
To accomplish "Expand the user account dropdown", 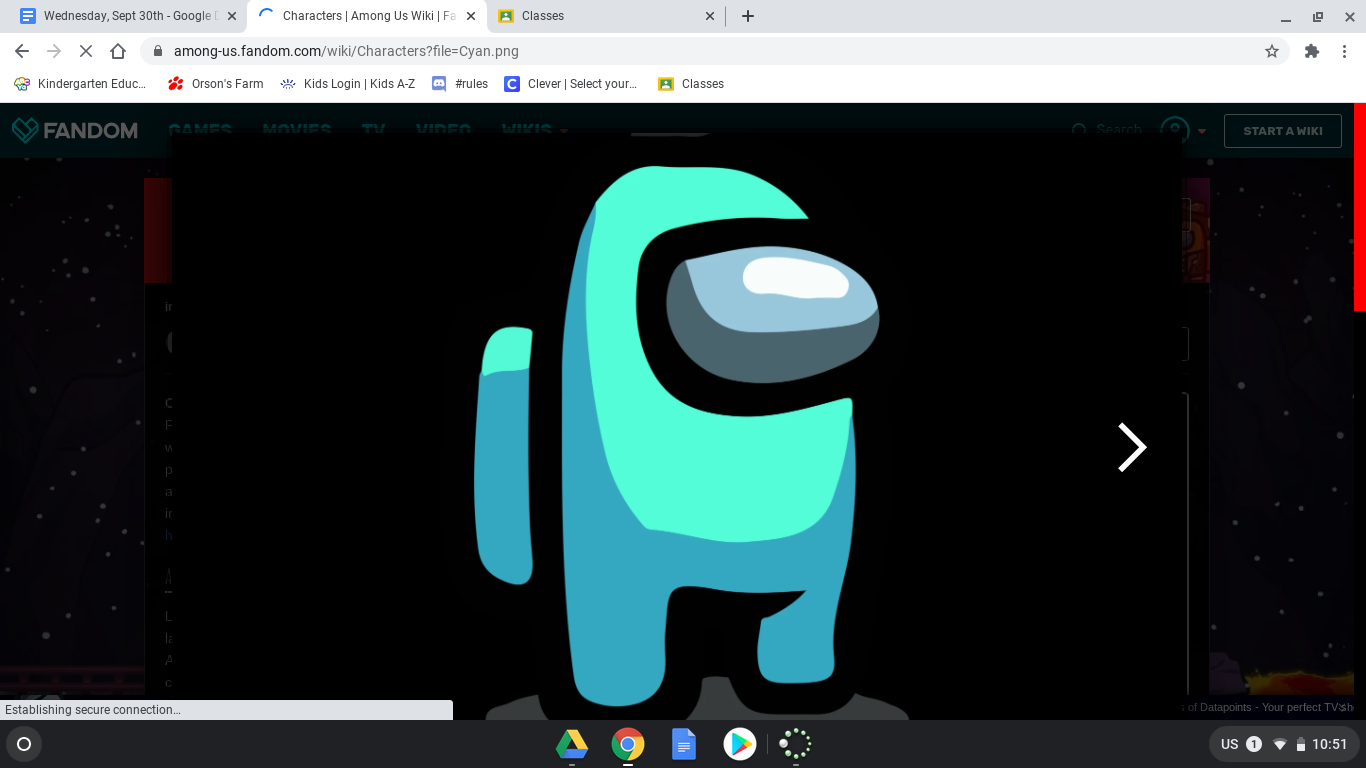I will 1183,130.
